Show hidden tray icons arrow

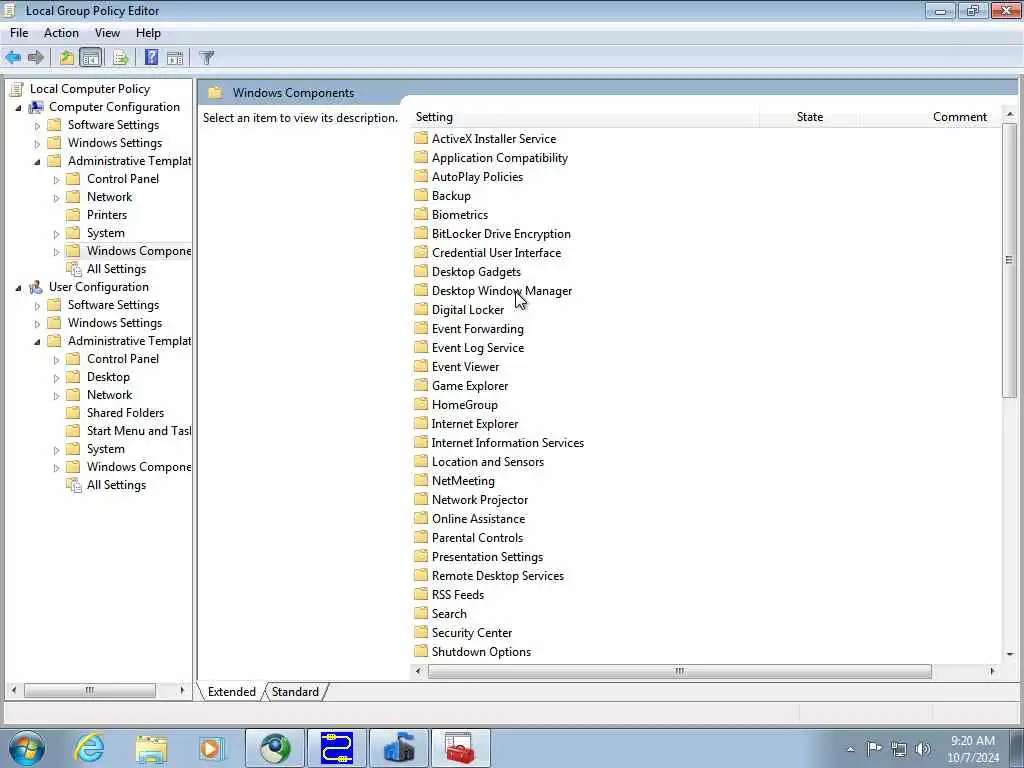pyautogui.click(x=850, y=750)
